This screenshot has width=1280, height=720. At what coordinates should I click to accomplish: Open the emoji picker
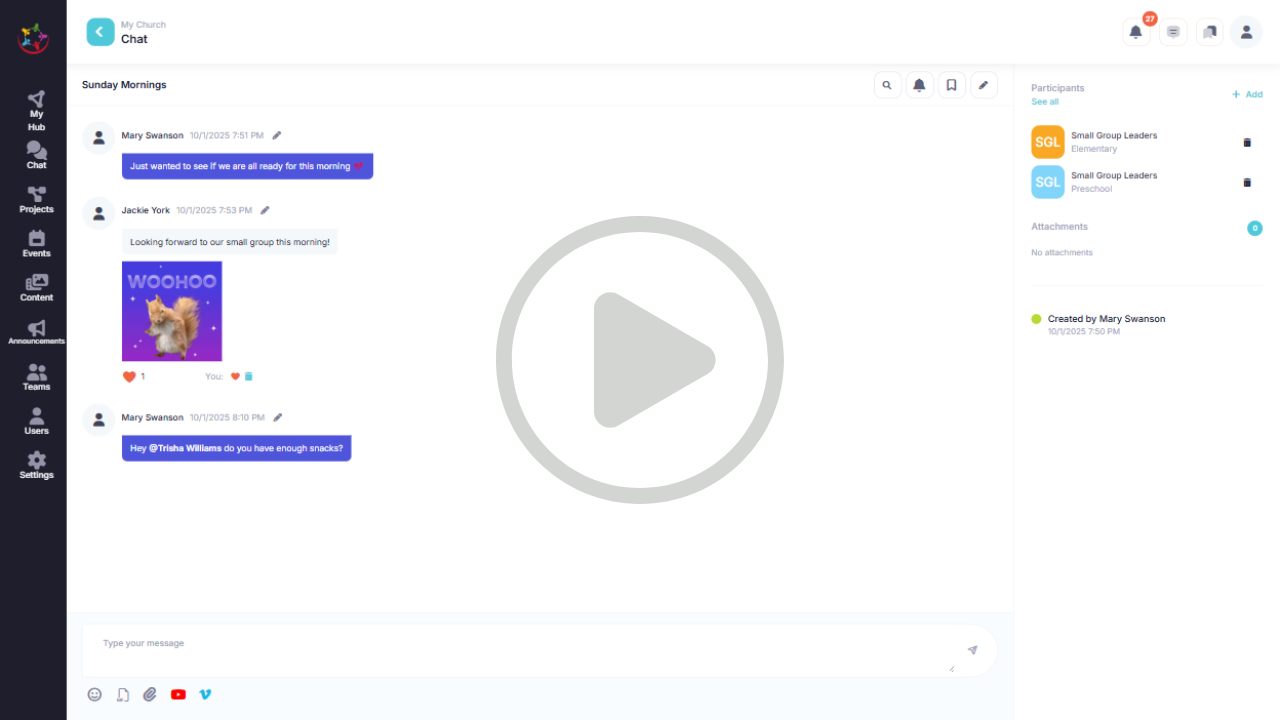(94, 694)
